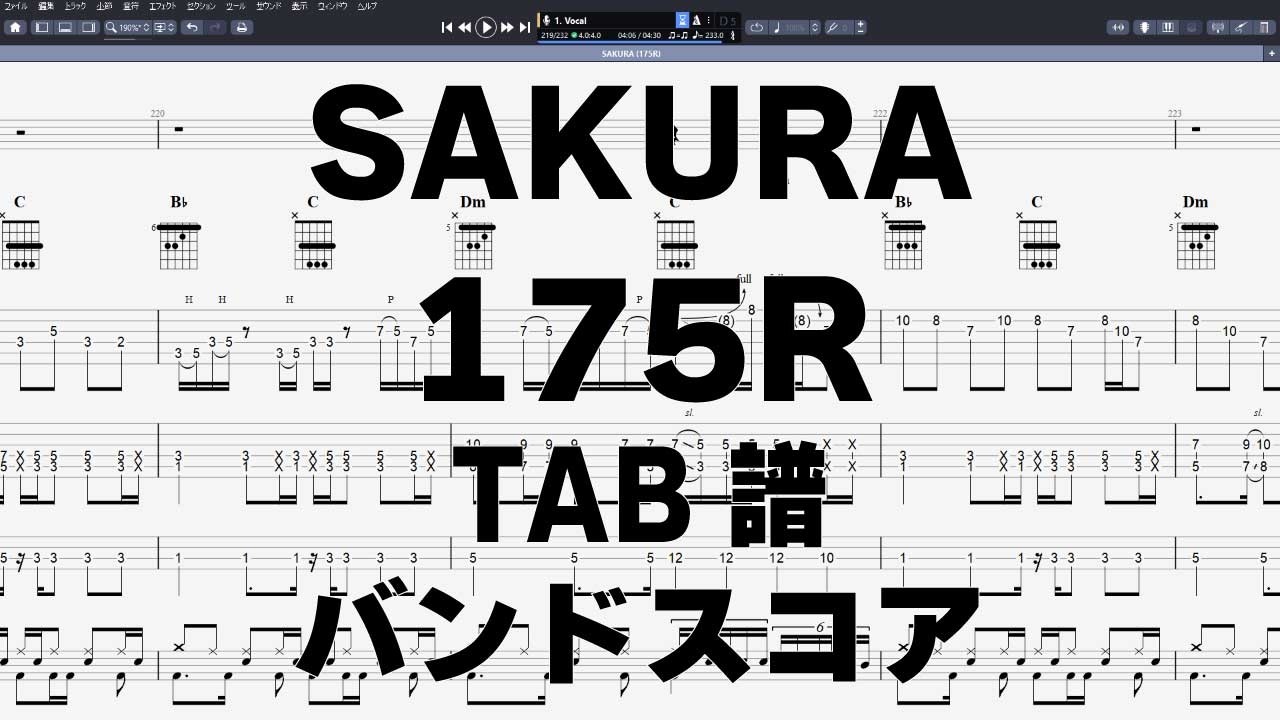
Task: Open the ツール menu
Action: pos(236,6)
